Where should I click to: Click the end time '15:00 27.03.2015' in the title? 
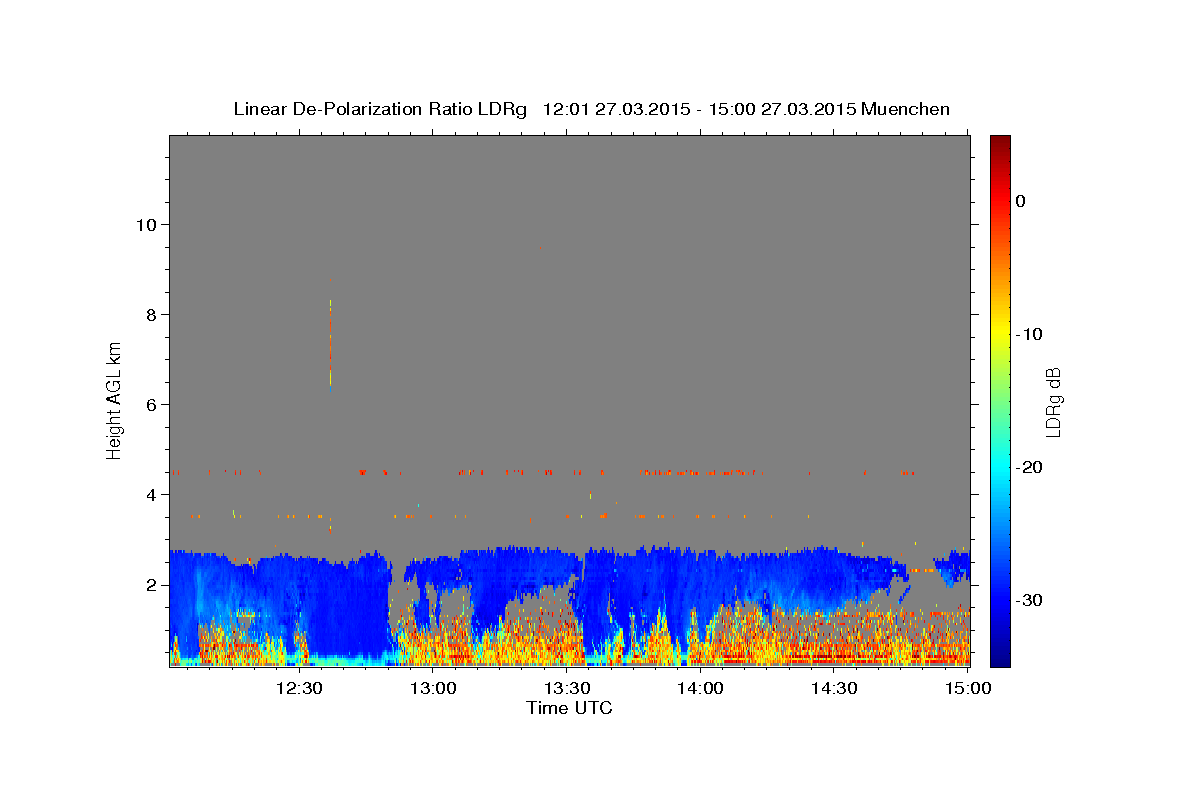(x=782, y=109)
